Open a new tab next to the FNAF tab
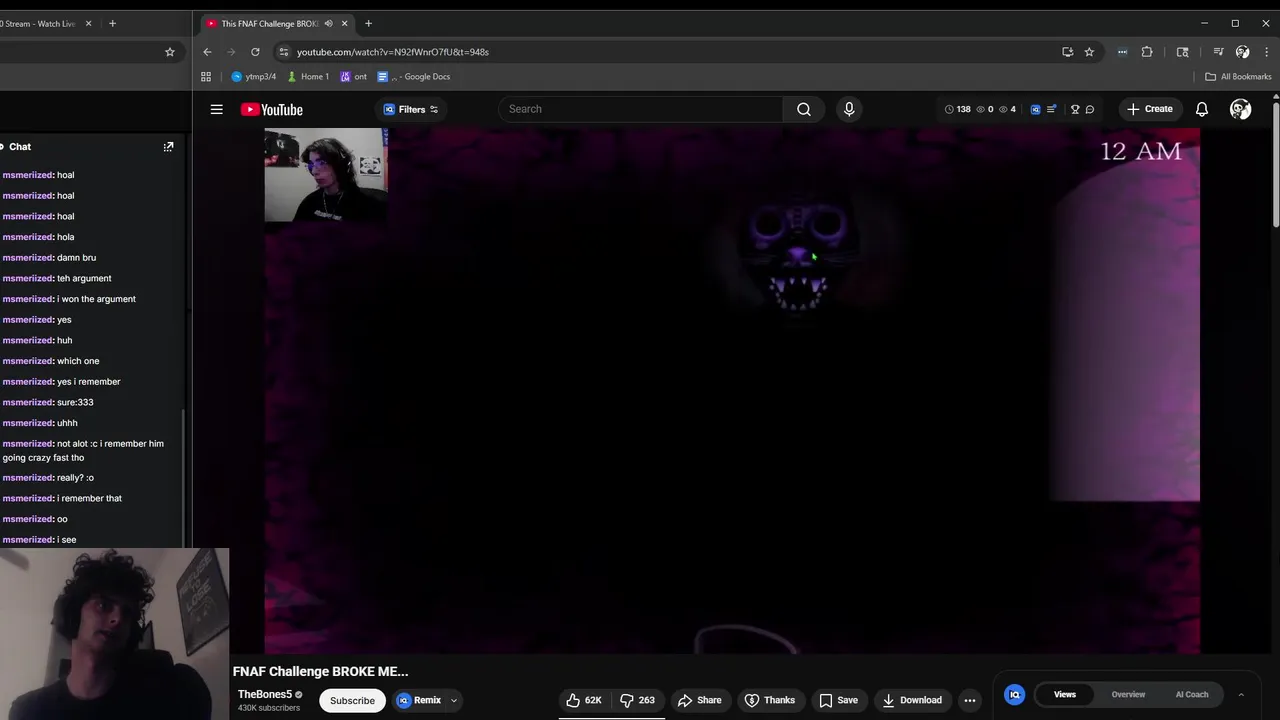 click(368, 24)
